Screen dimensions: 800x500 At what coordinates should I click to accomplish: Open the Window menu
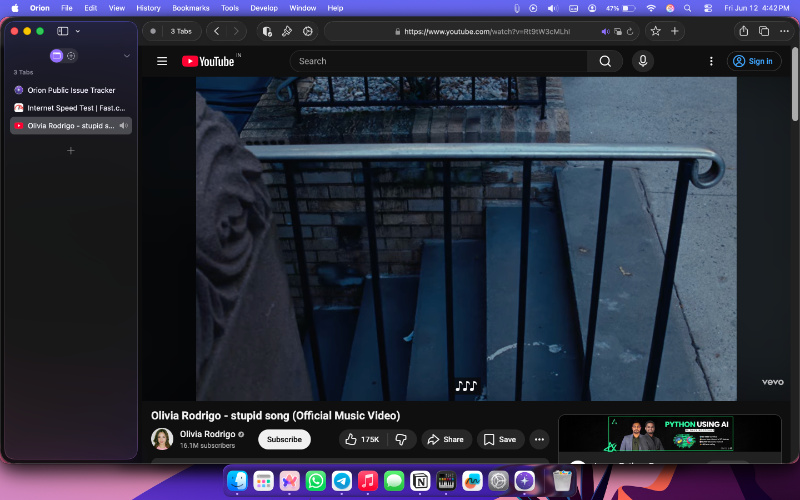(303, 8)
